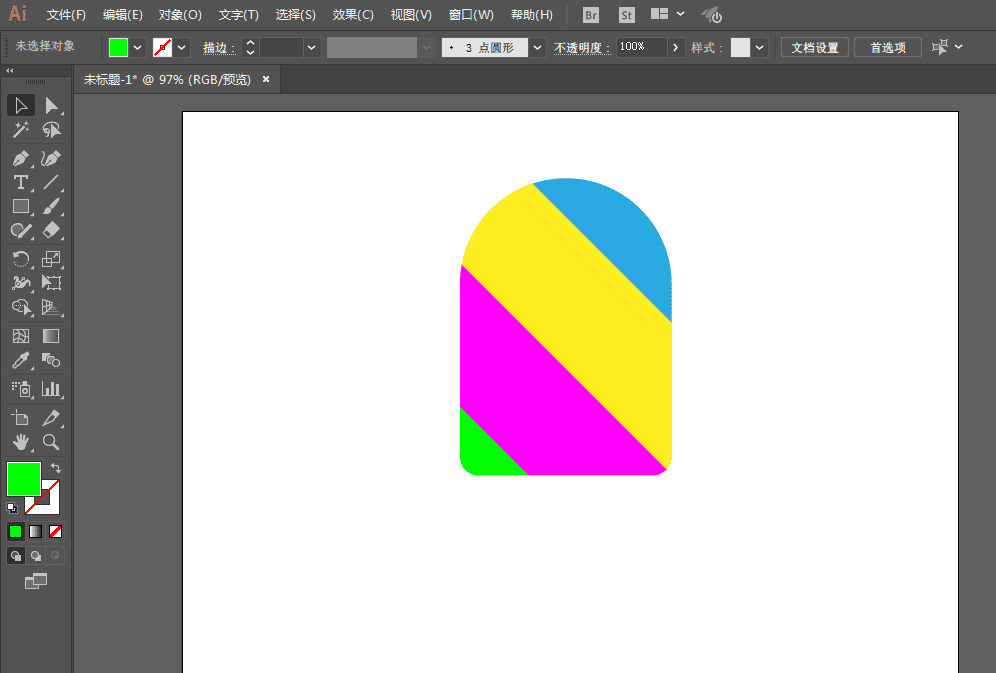The height and width of the screenshot is (673, 996).
Task: Switch paint mode to Gradient
Action: pos(36,531)
